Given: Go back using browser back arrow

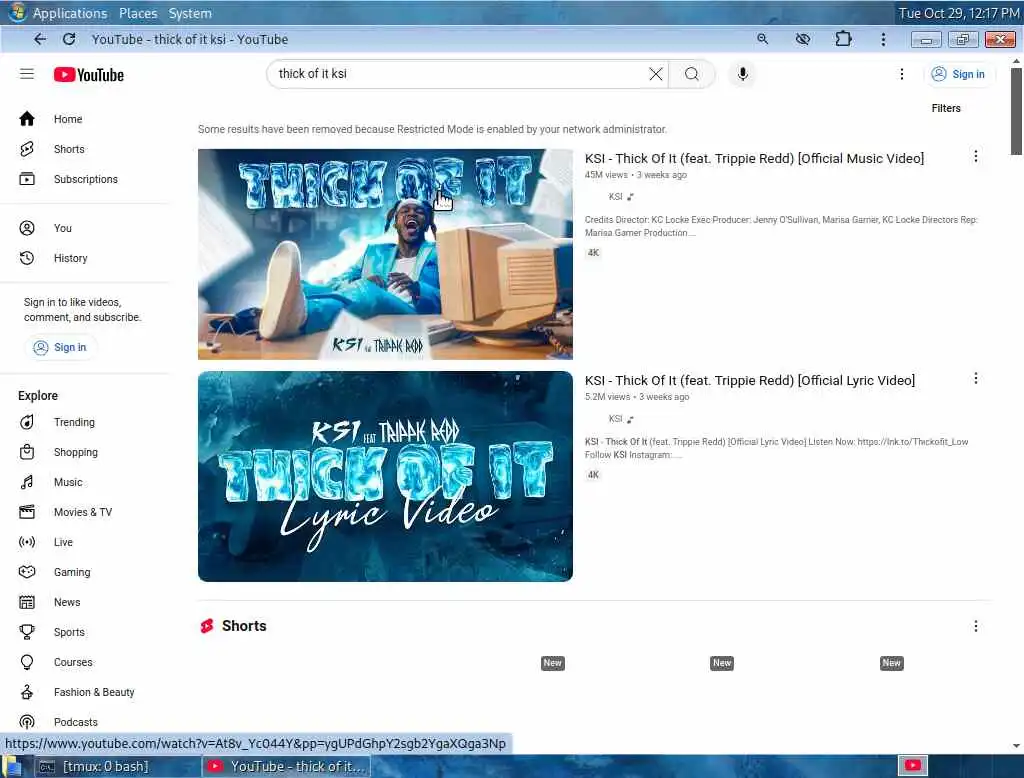Looking at the screenshot, I should (x=40, y=39).
